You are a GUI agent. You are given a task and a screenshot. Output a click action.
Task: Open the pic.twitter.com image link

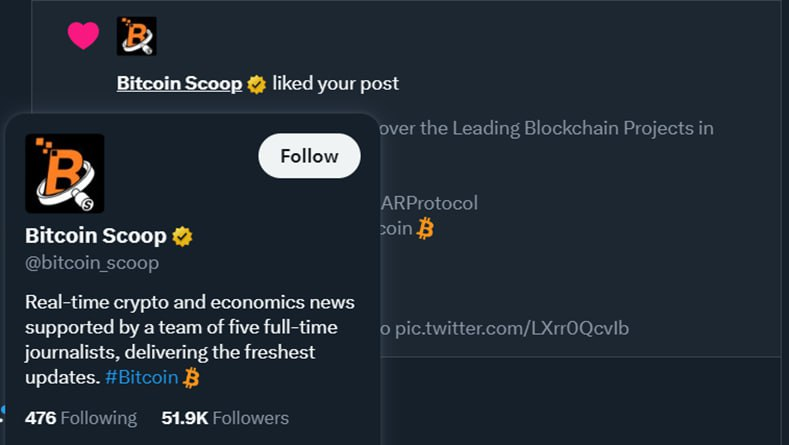(512, 328)
